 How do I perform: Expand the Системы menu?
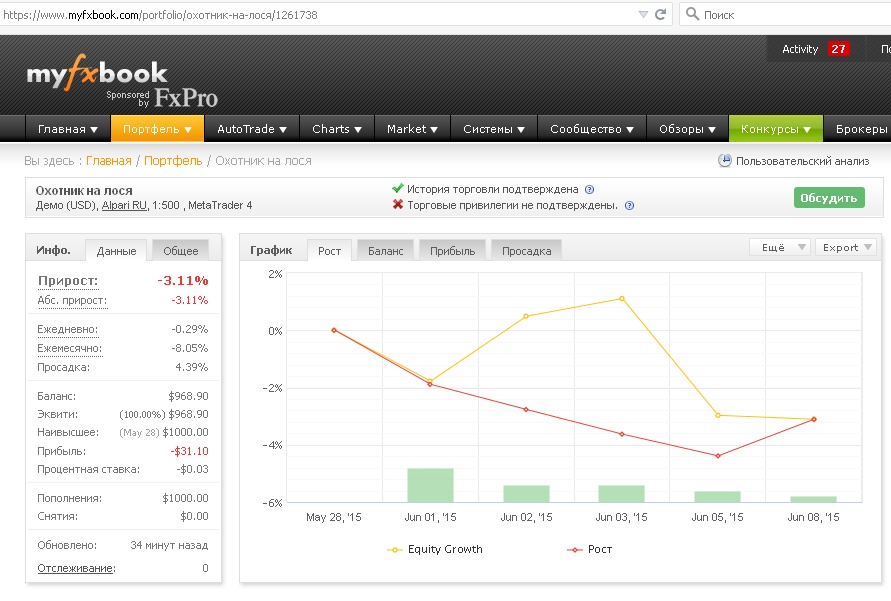coord(493,129)
